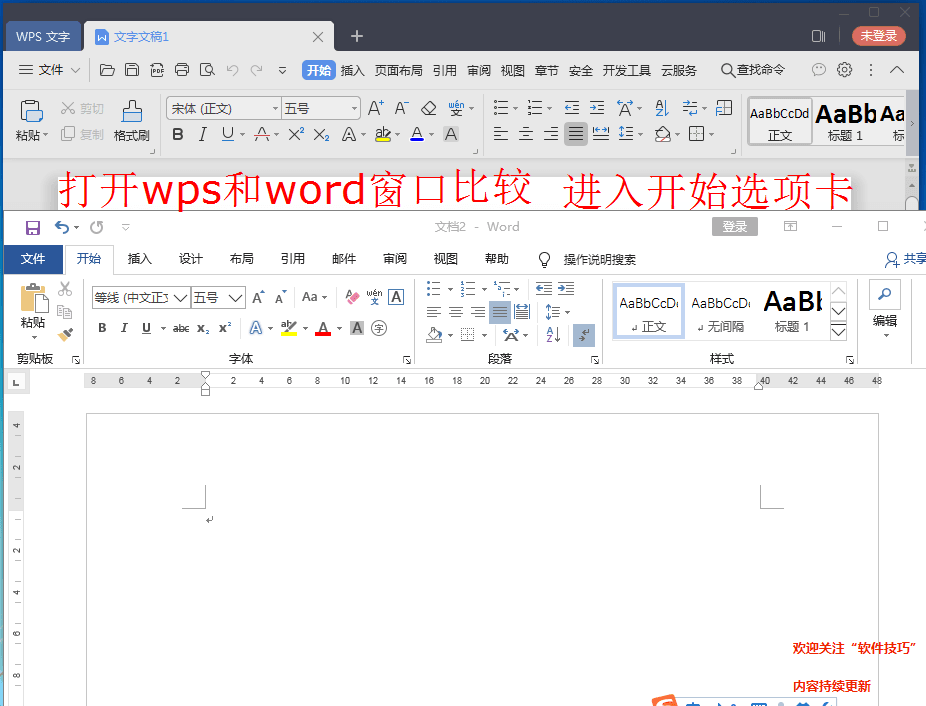Image resolution: width=926 pixels, height=706 pixels.
Task: Open Word 邮件 tab
Action: 344,259
